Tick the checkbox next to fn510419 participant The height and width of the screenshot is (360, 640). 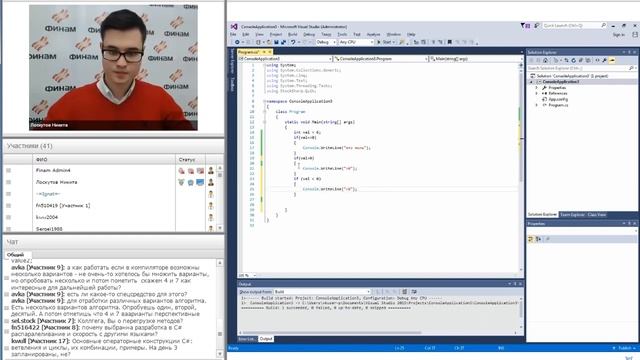[9, 206]
